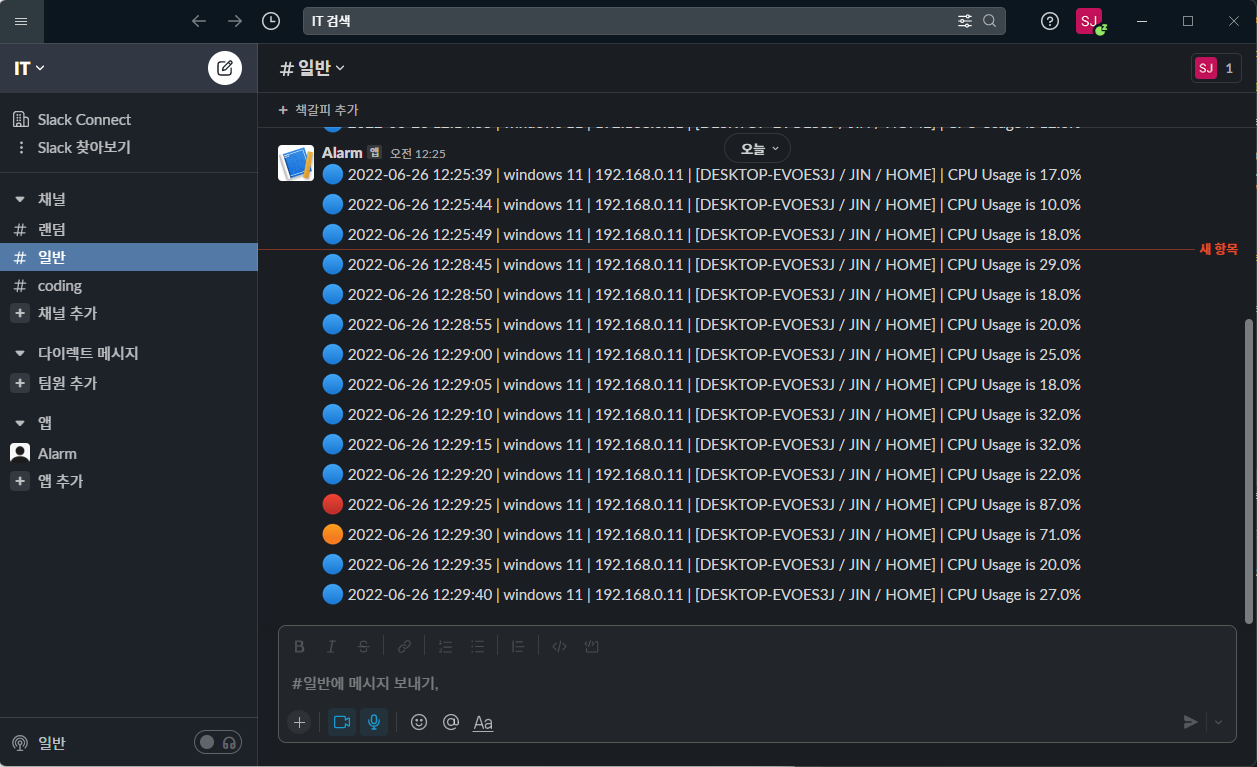1257x767 pixels.
Task: View channel members SJ 1 button
Action: pyautogui.click(x=1216, y=68)
